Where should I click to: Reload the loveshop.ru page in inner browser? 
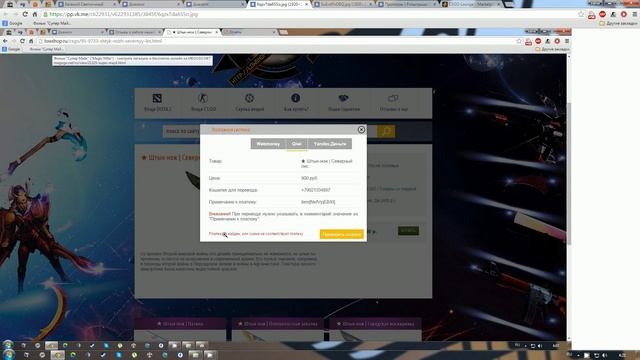pyautogui.click(x=22, y=41)
